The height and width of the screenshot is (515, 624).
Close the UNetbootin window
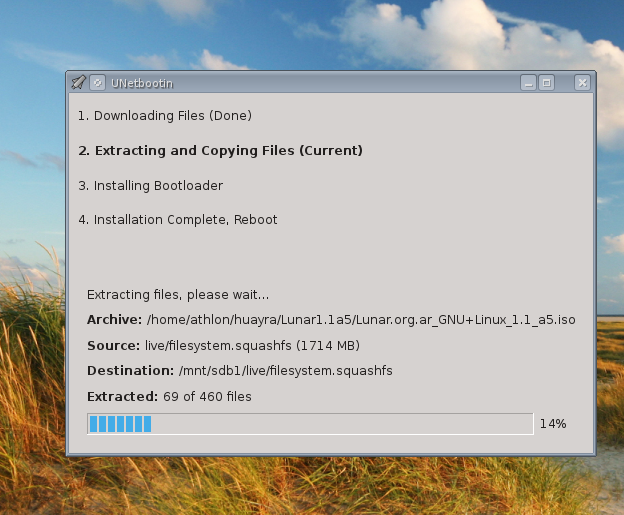click(581, 83)
